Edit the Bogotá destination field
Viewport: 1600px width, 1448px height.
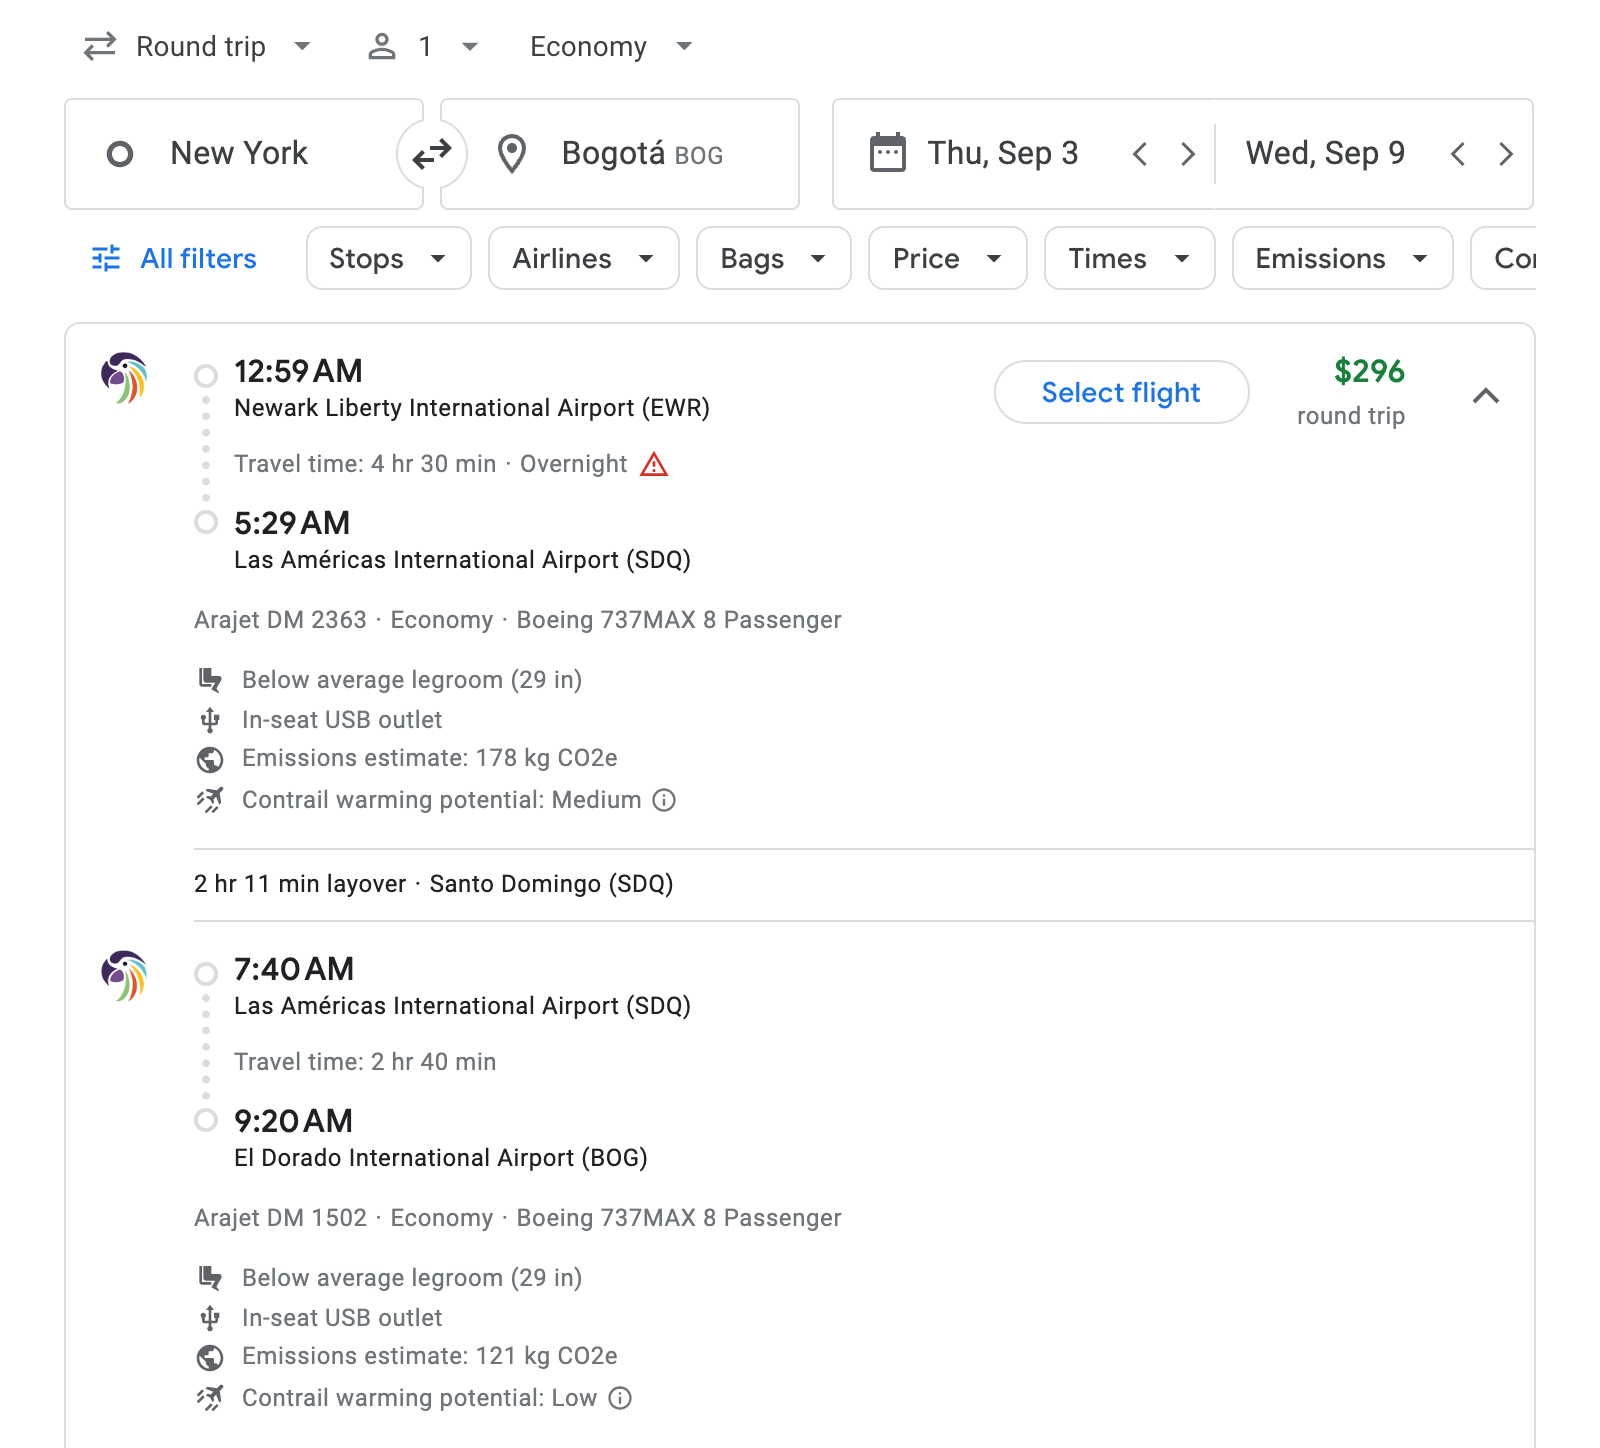pos(640,154)
